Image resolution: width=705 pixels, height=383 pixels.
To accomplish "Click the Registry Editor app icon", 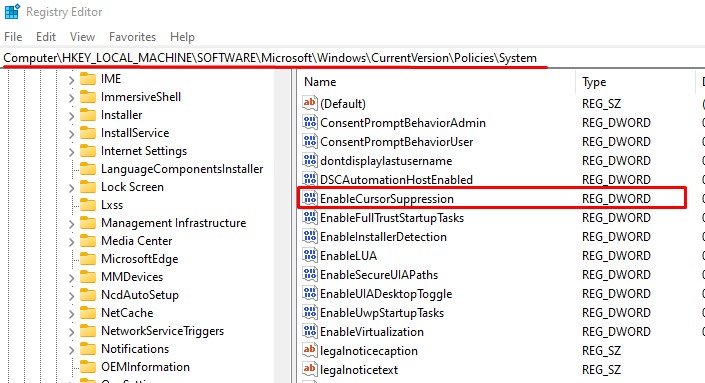I will point(12,12).
